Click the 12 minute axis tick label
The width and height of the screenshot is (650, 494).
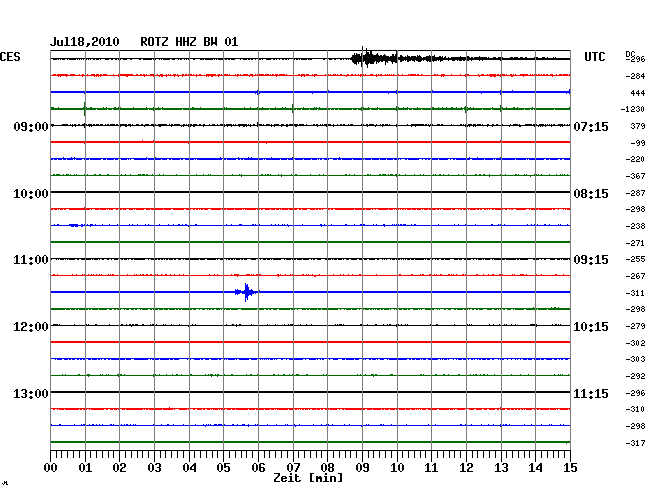tap(466, 468)
